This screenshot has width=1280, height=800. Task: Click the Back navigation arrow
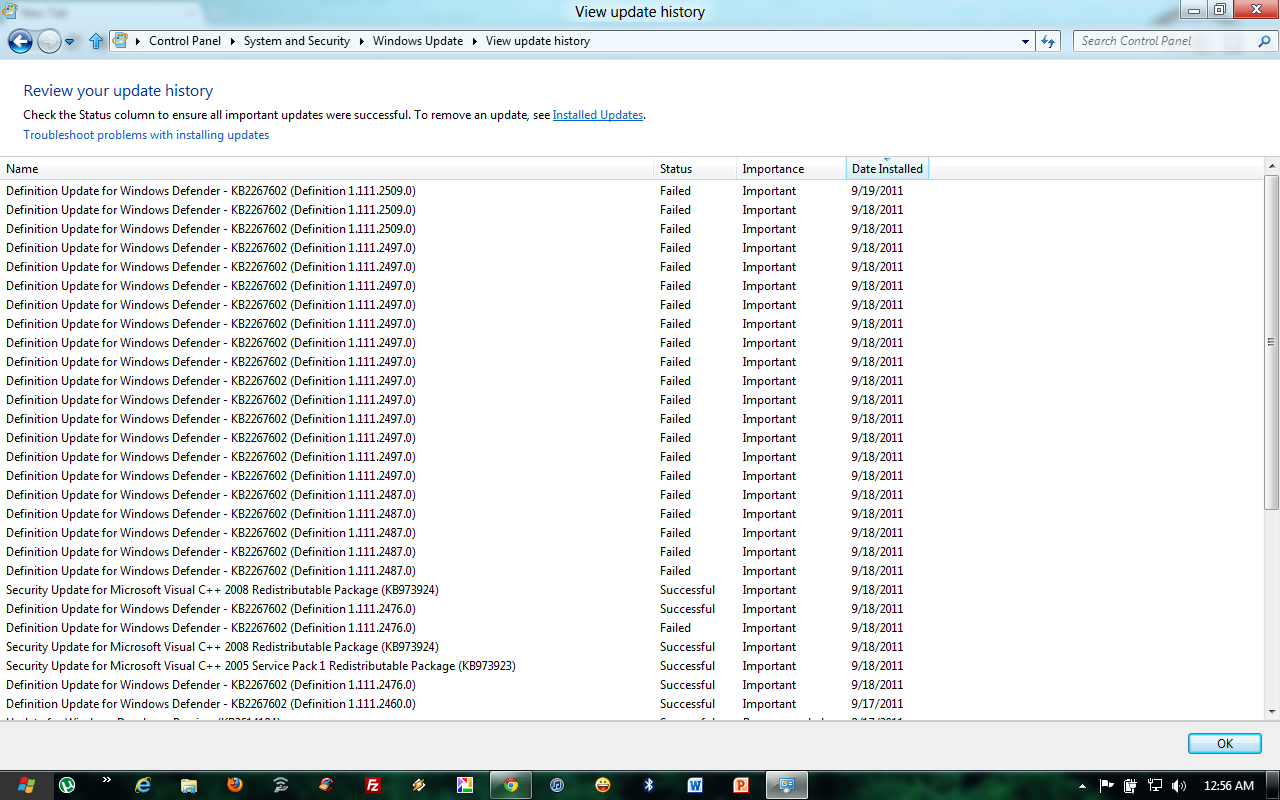tap(18, 41)
